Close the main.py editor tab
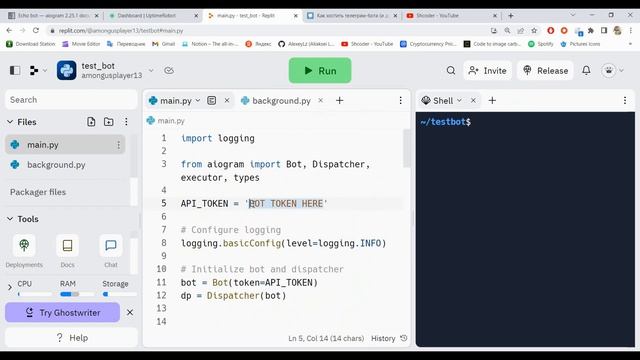 [x=227, y=100]
